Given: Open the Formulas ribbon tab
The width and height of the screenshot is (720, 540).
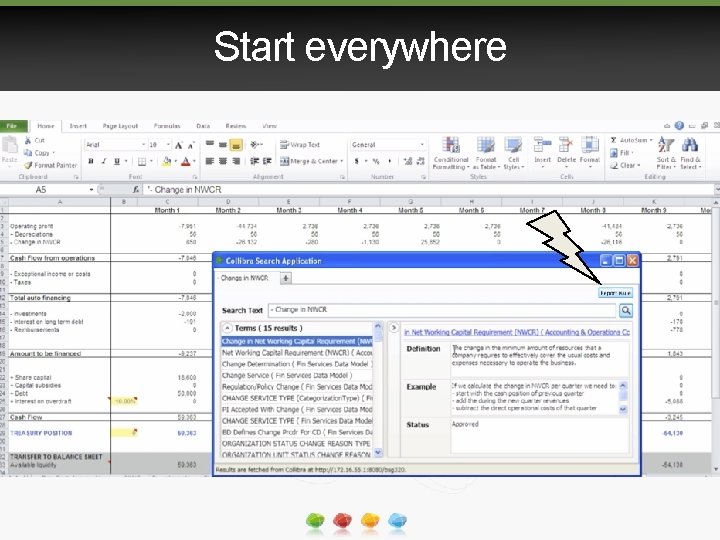Looking at the screenshot, I should (x=167, y=126).
